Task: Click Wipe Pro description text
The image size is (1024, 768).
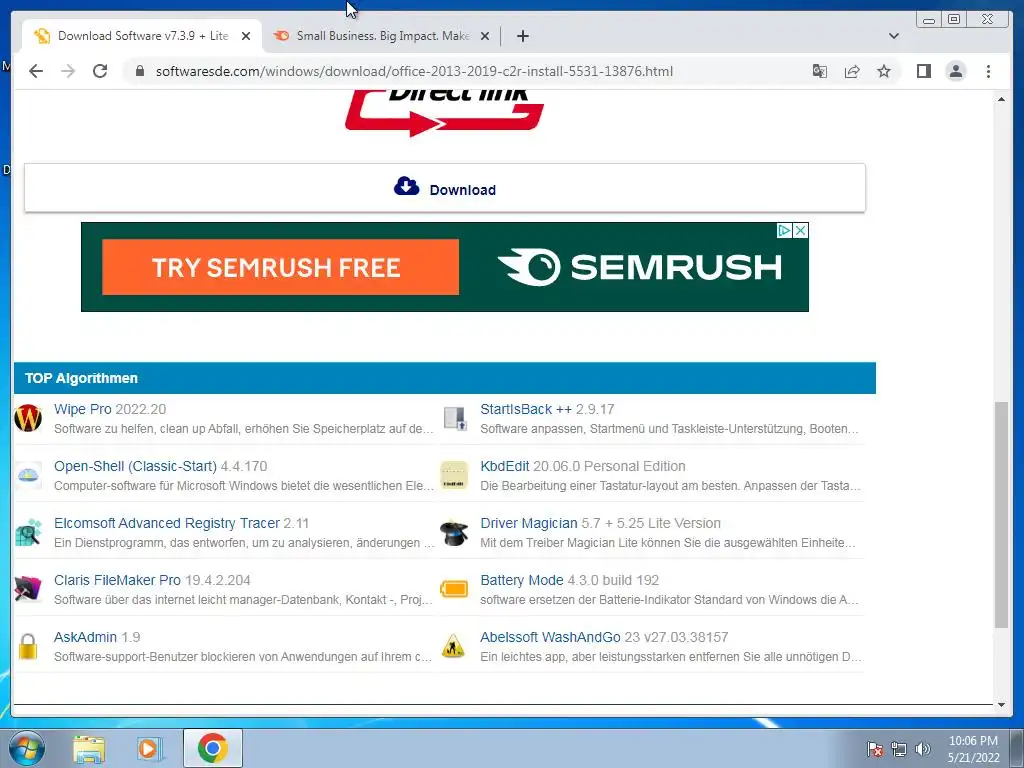Action: (244, 429)
